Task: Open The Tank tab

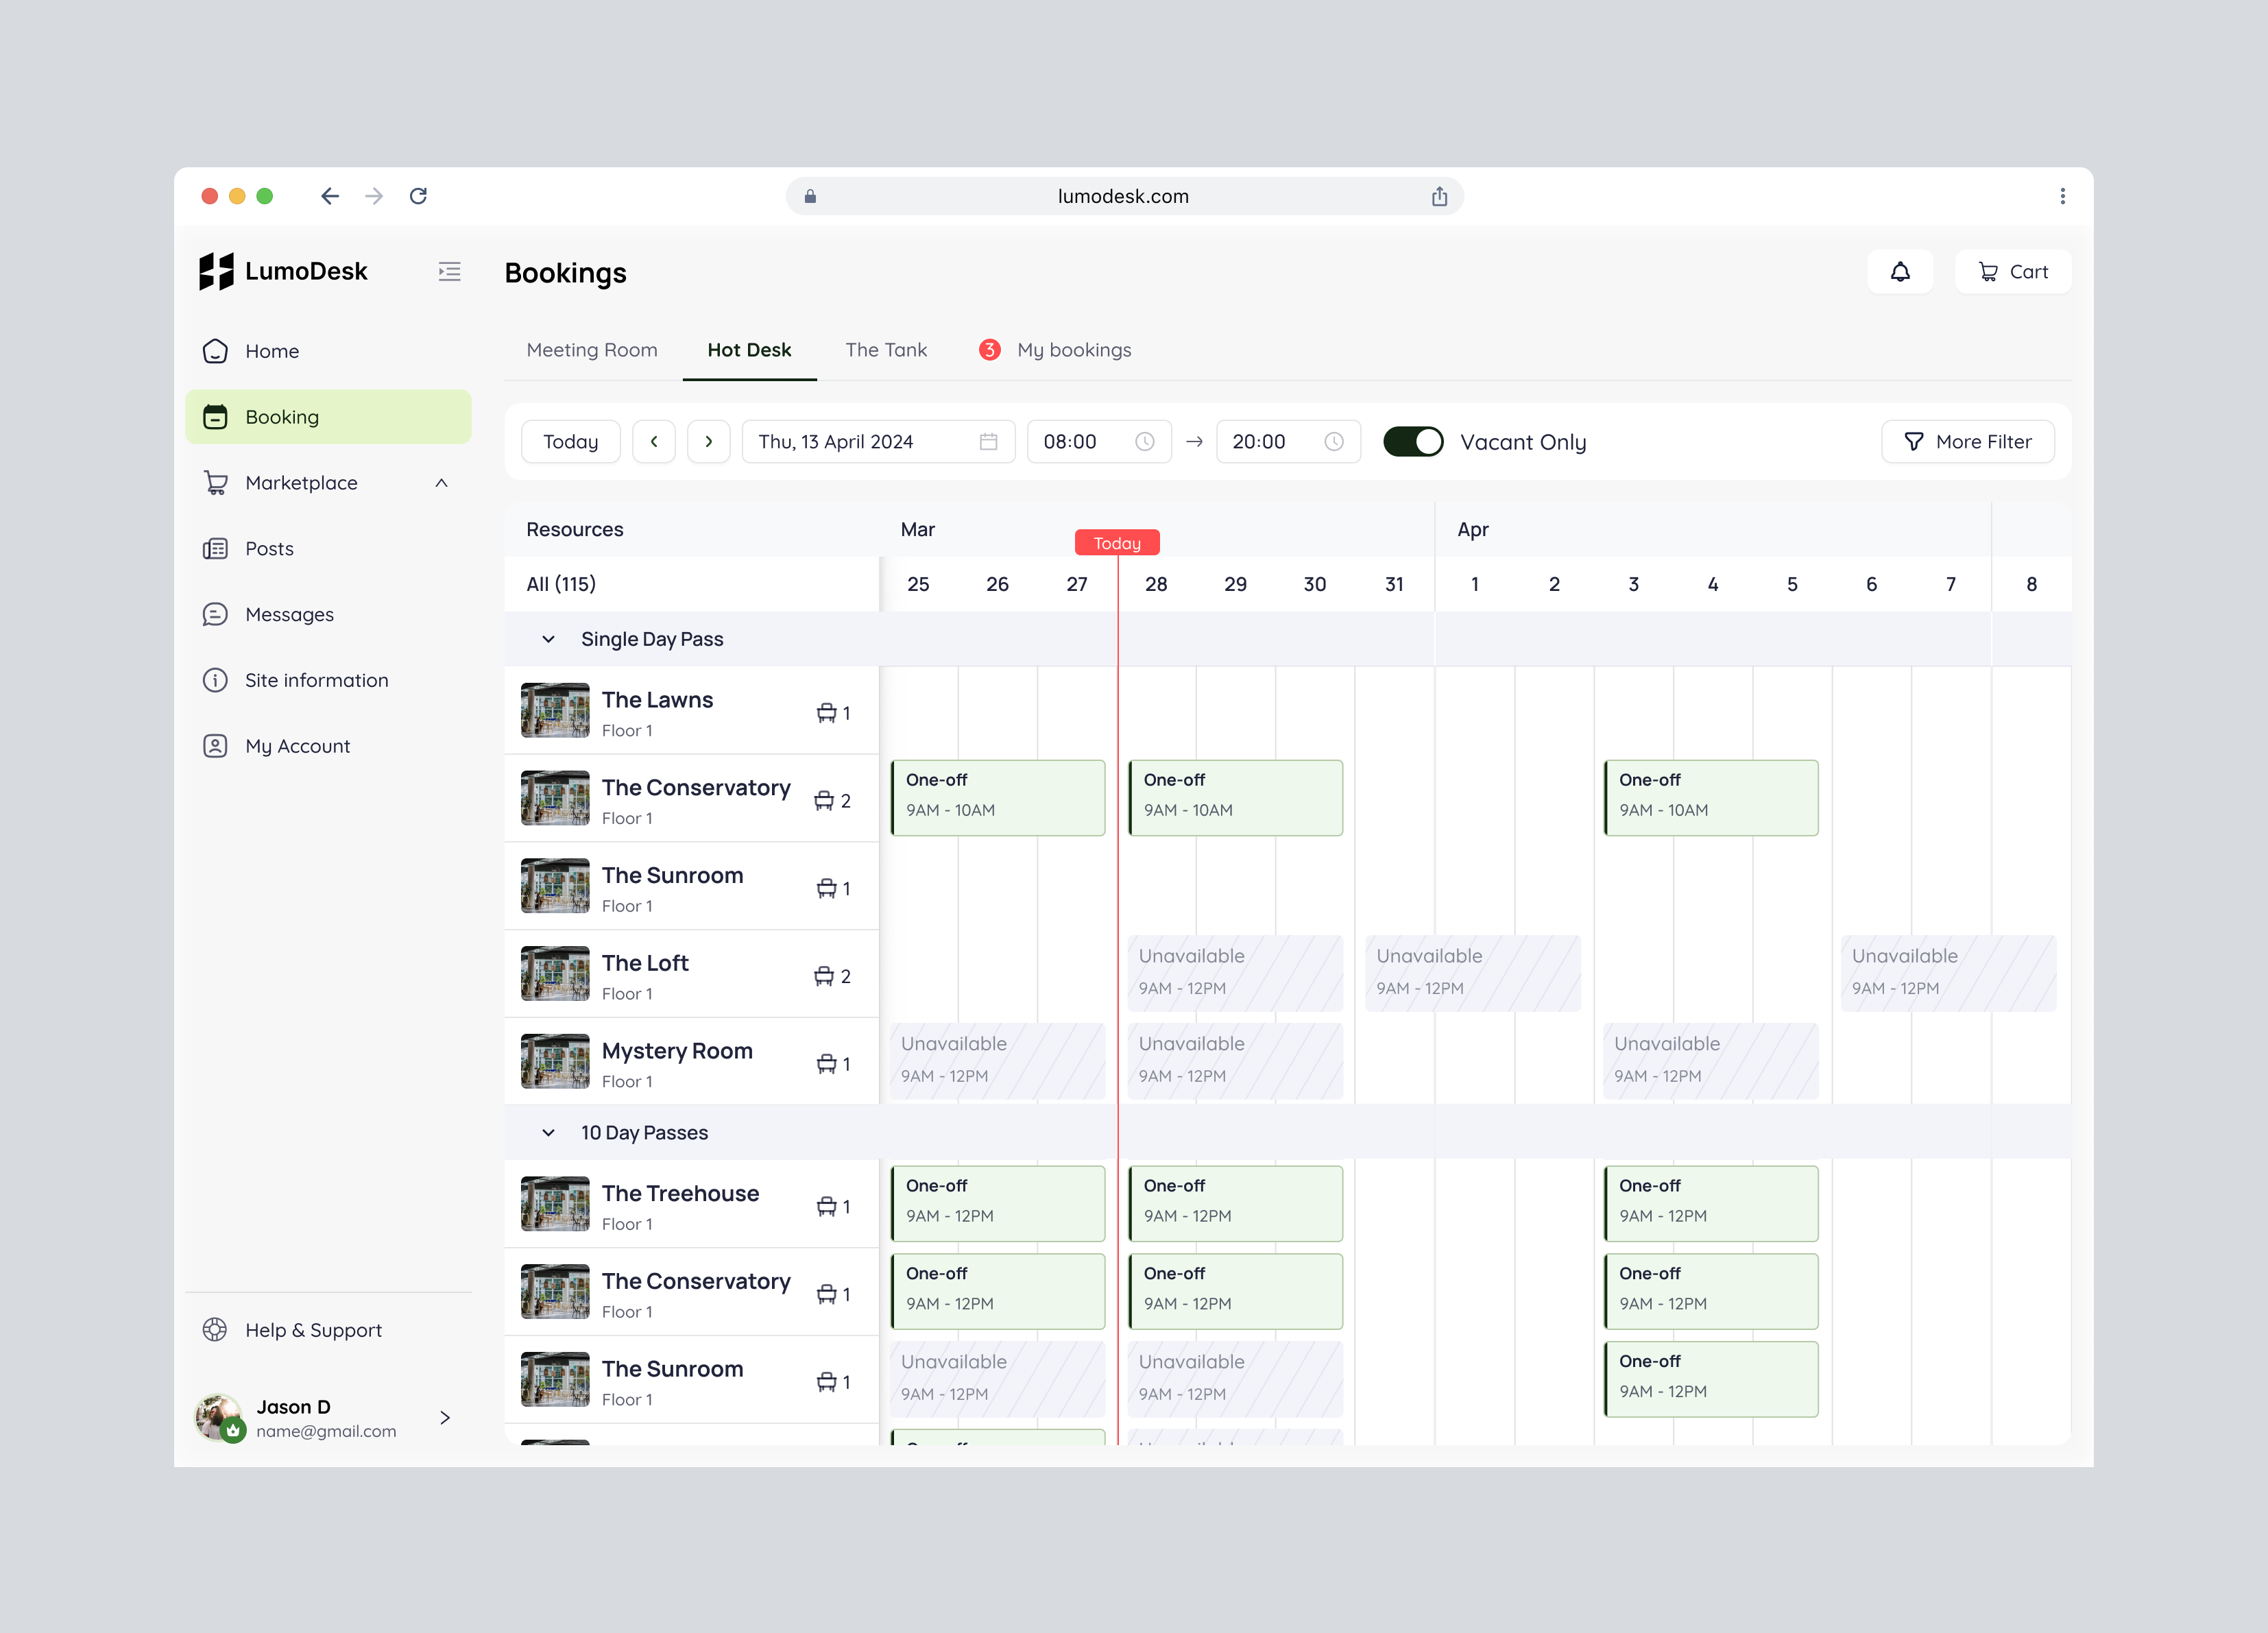Action: 886,350
